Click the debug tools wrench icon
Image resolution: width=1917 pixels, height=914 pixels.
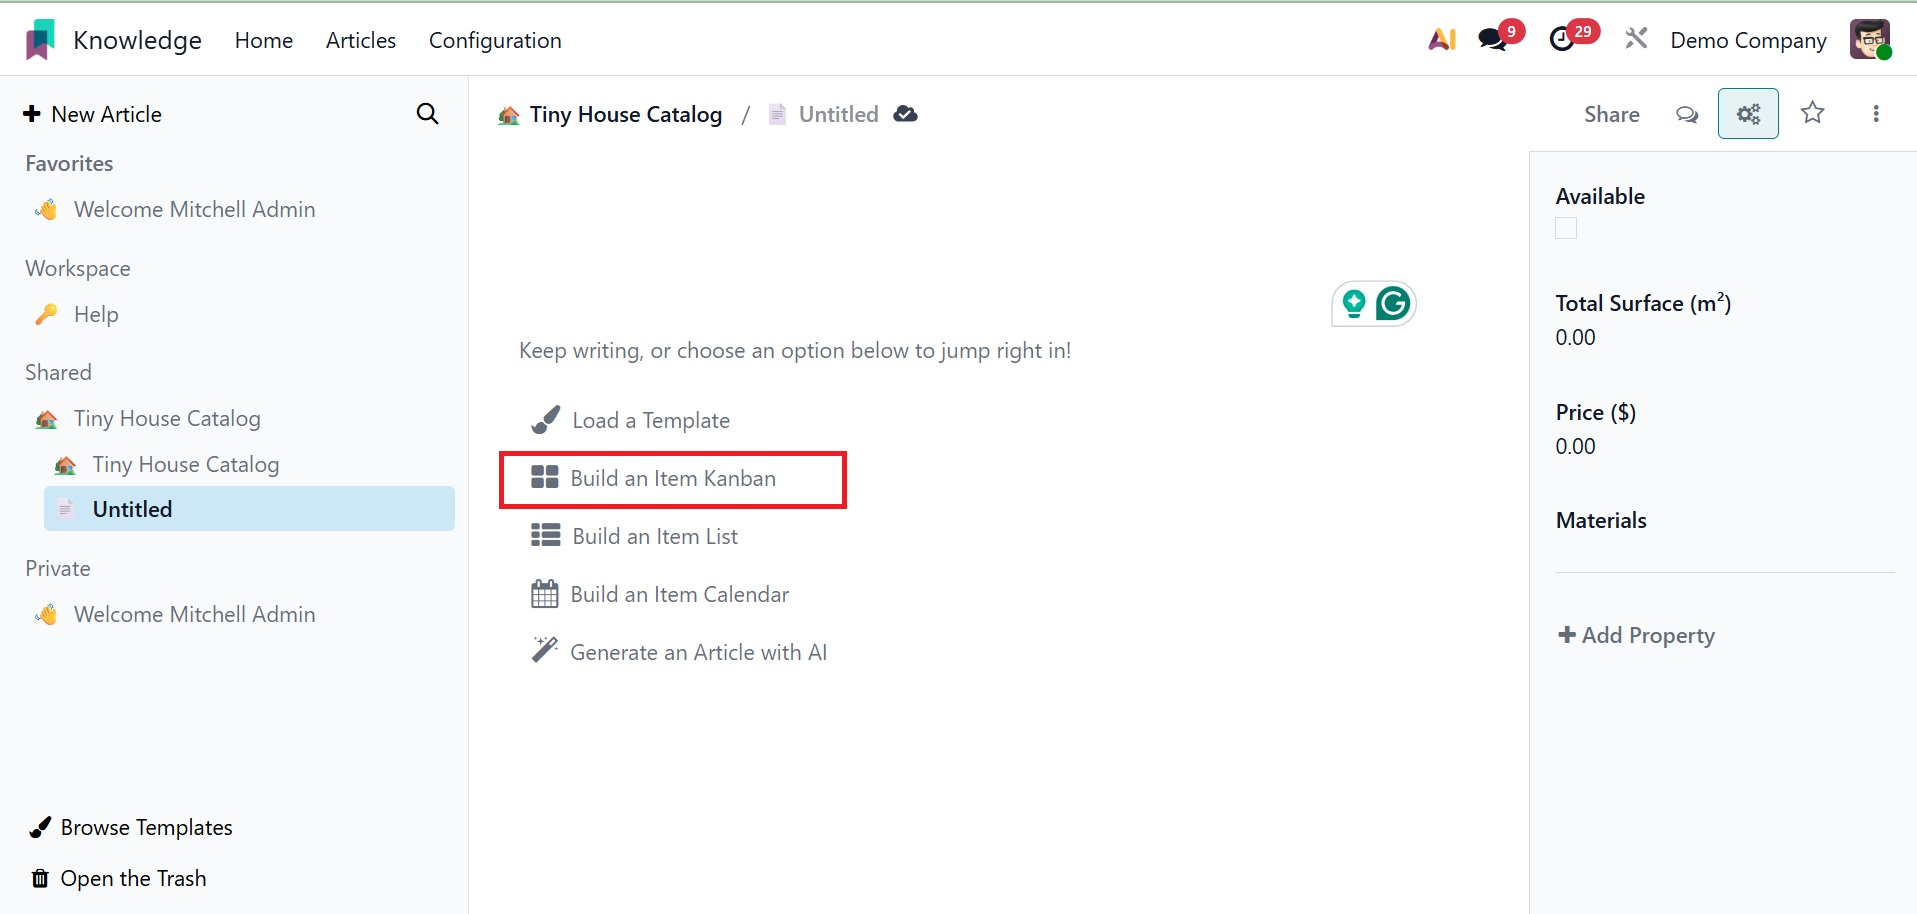pyautogui.click(x=1636, y=40)
